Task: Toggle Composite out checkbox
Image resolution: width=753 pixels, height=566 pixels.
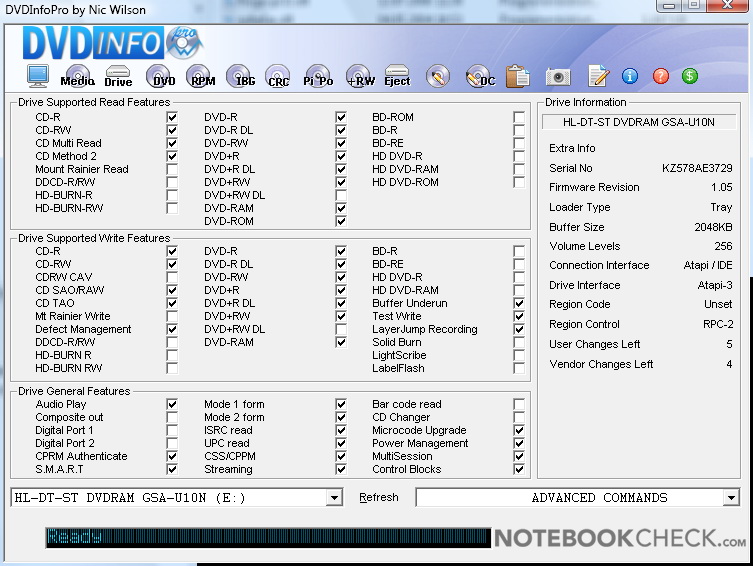Action: [172, 417]
